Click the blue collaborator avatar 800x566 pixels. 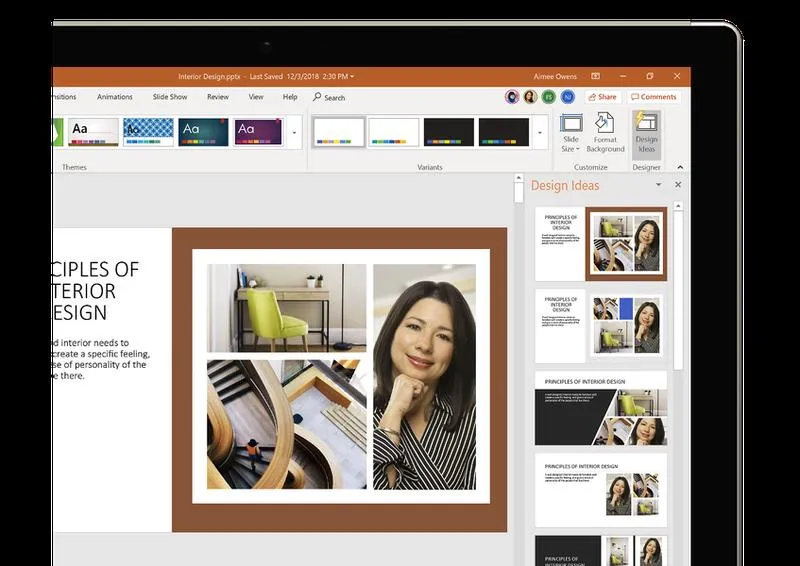coord(567,96)
